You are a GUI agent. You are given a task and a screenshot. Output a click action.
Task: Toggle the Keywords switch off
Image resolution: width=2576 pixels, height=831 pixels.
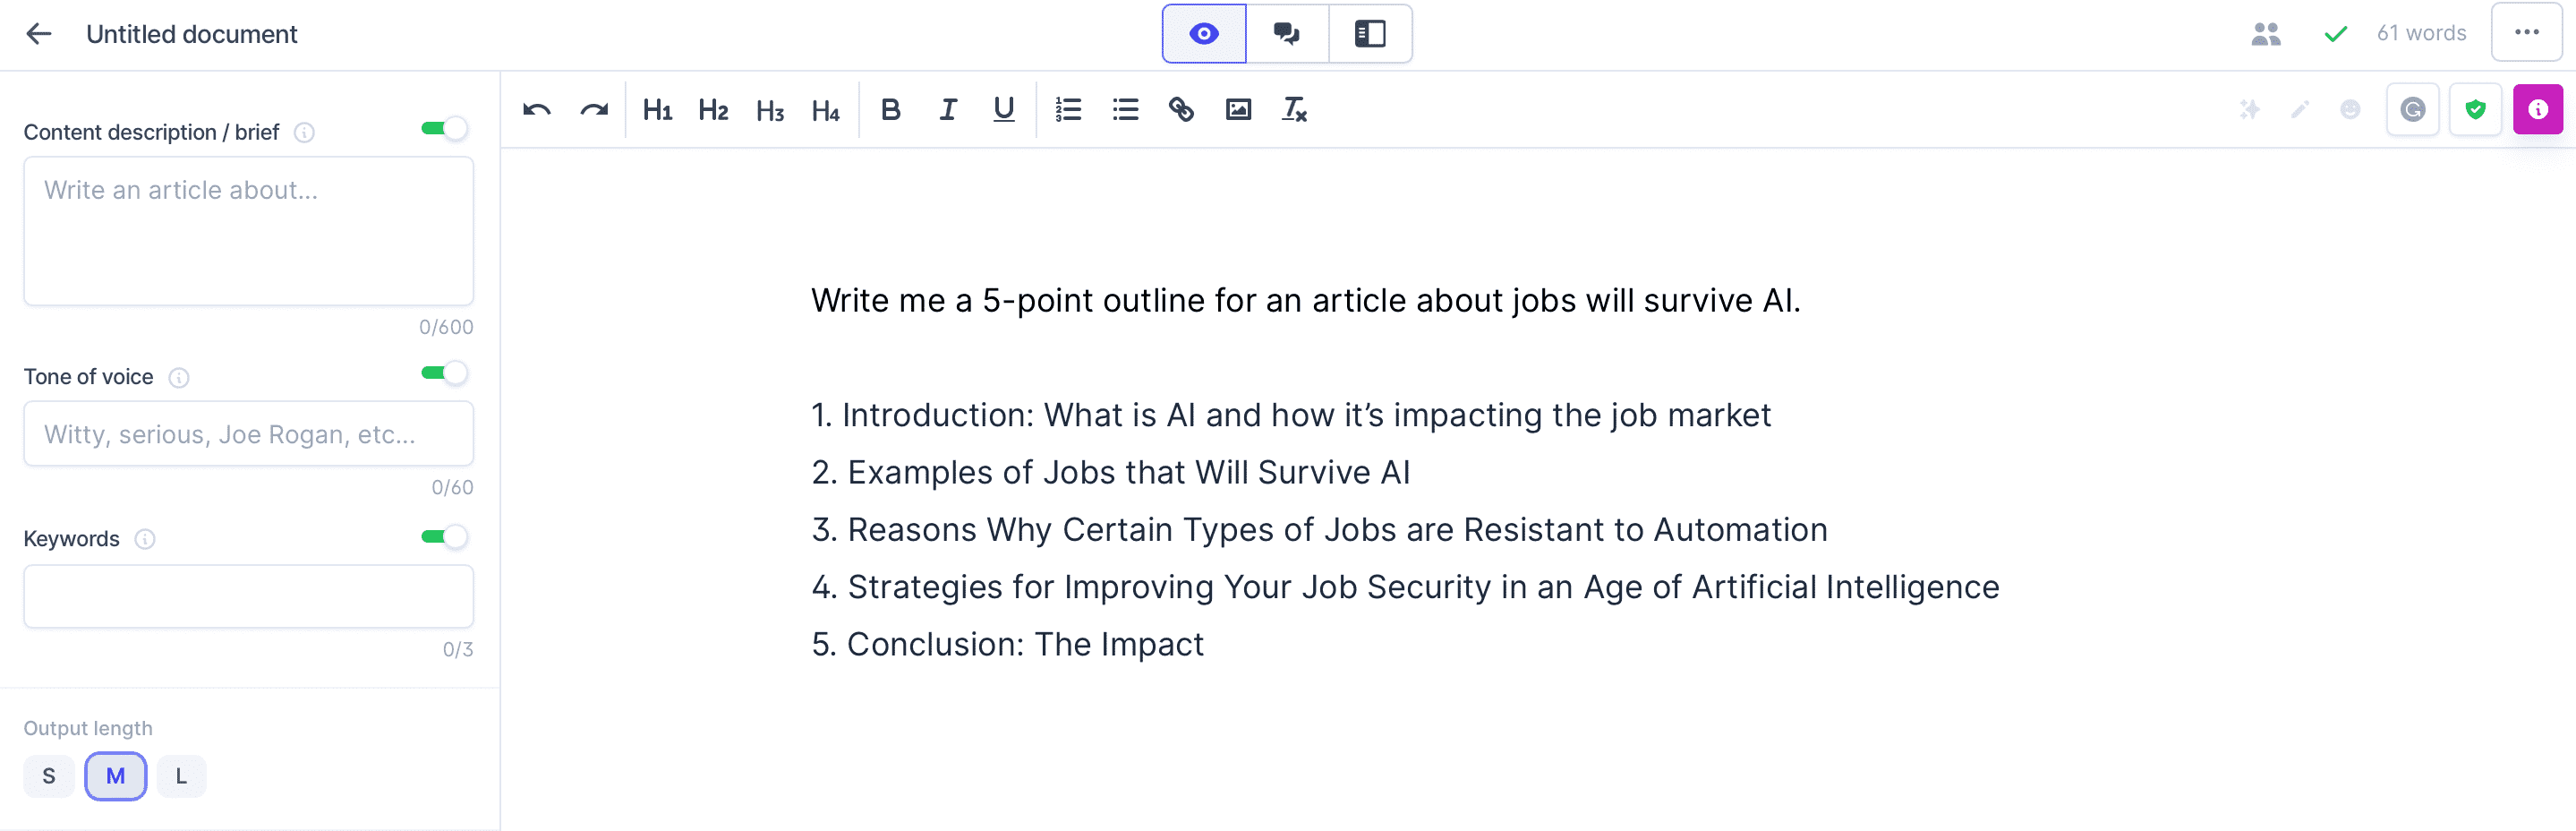[445, 537]
